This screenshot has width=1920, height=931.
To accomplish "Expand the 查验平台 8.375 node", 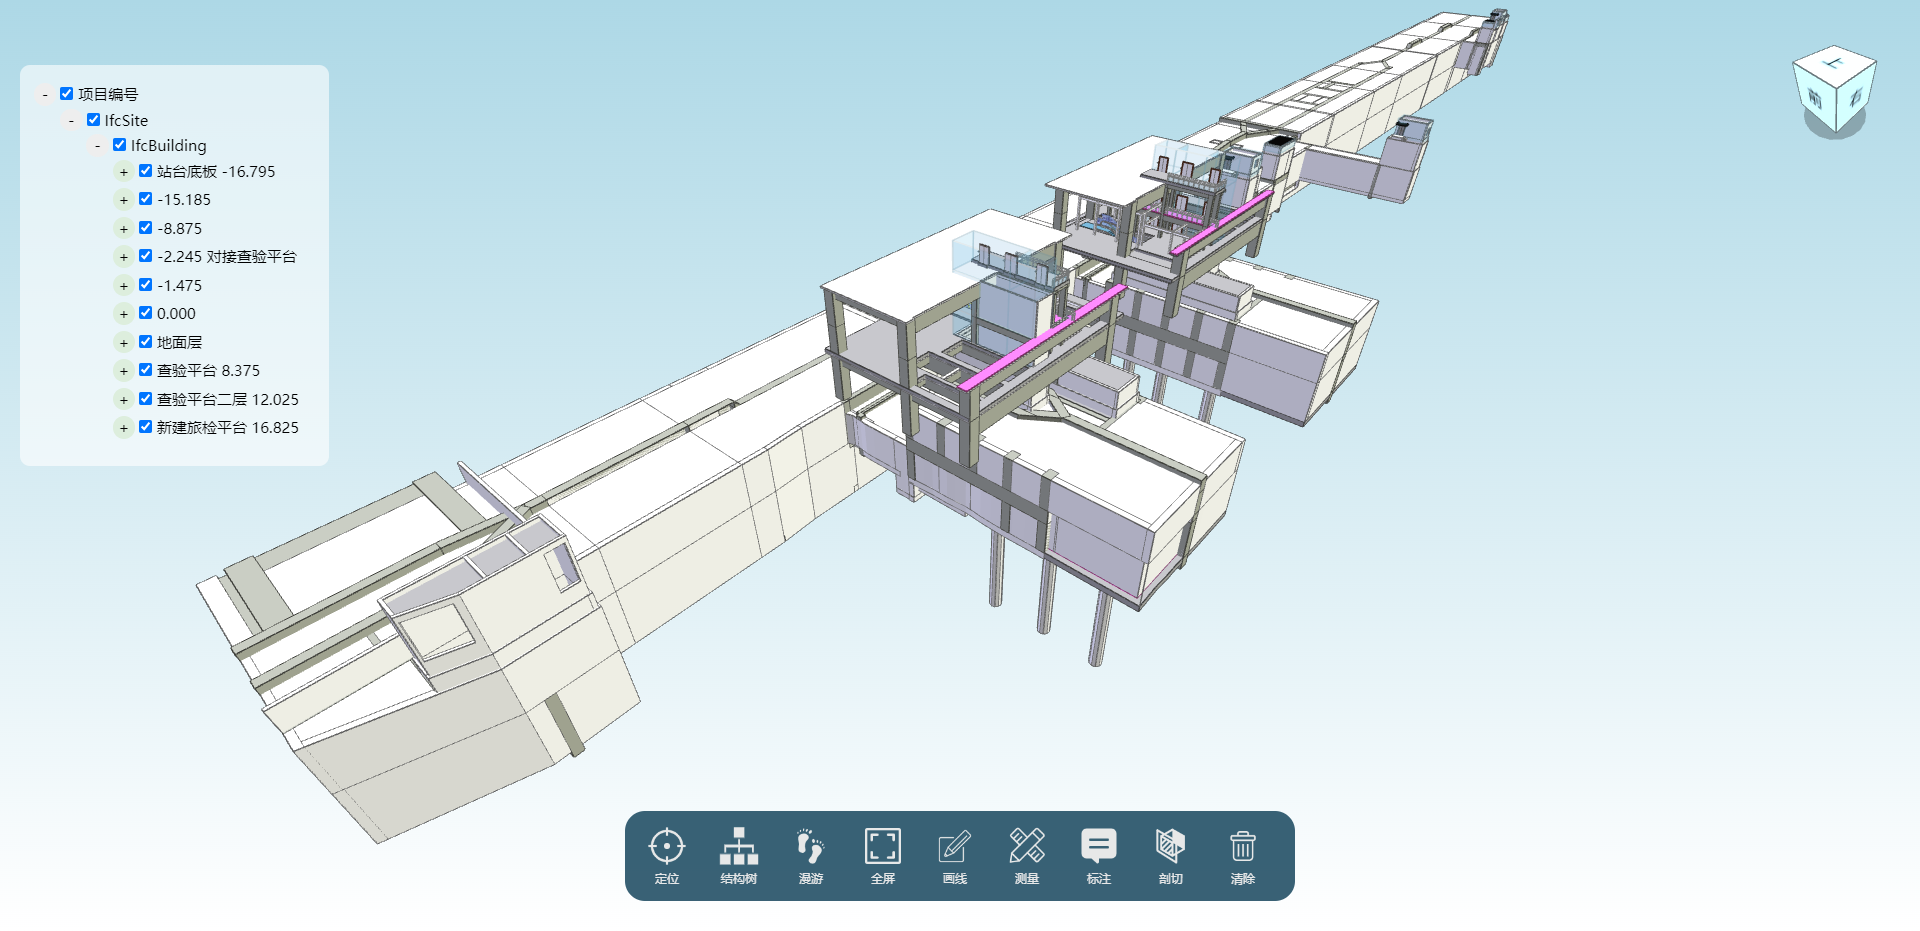I will [x=124, y=371].
